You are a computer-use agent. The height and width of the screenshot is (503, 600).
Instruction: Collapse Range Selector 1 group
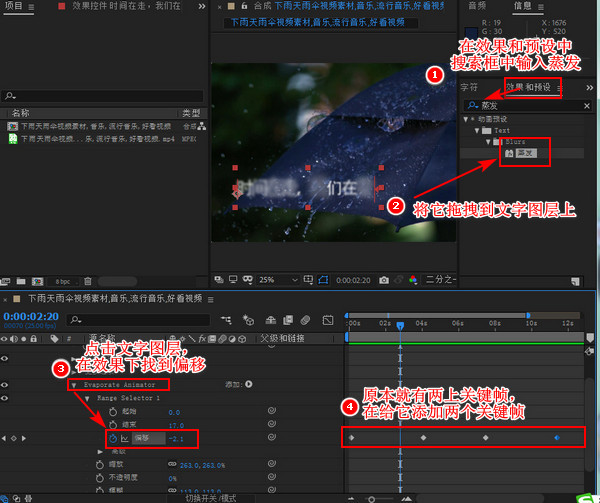[87, 399]
